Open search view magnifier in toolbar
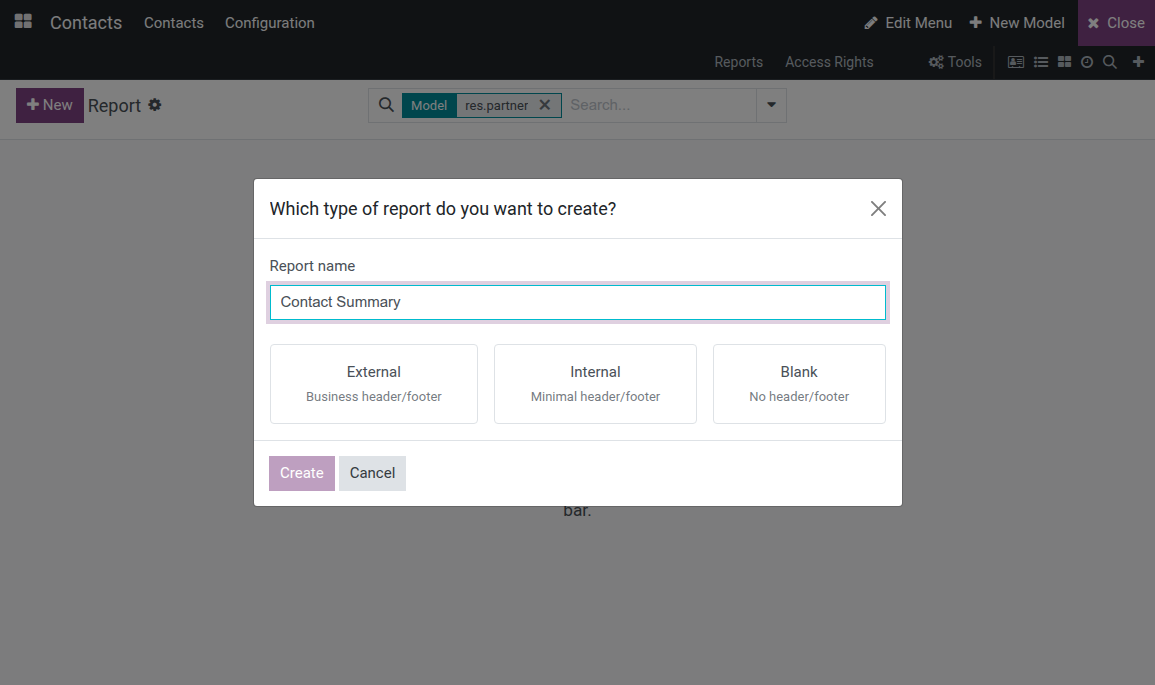This screenshot has width=1155, height=685. point(1109,62)
